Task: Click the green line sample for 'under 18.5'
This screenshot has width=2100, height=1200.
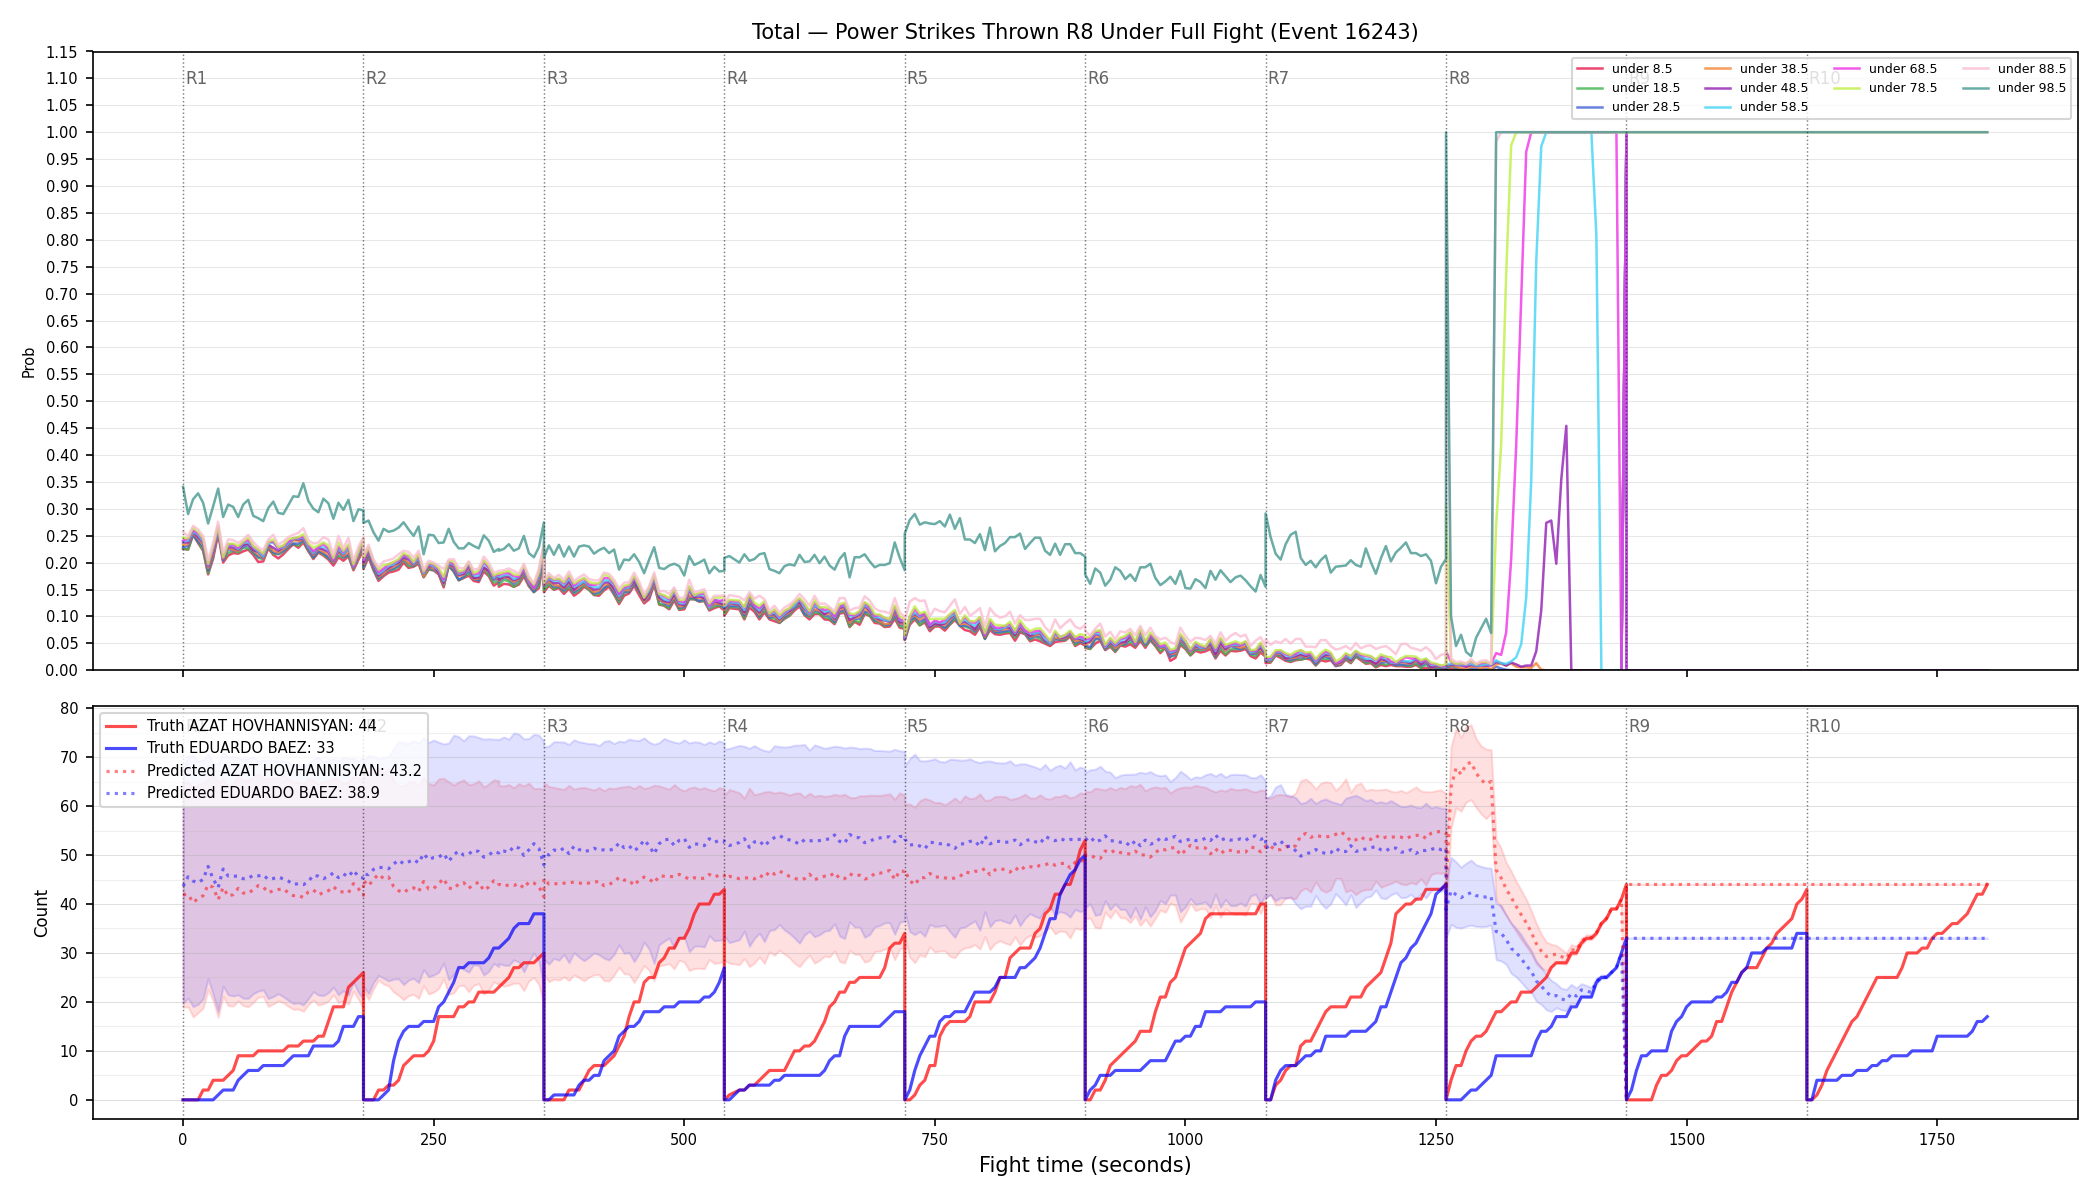Action: [x=1590, y=88]
